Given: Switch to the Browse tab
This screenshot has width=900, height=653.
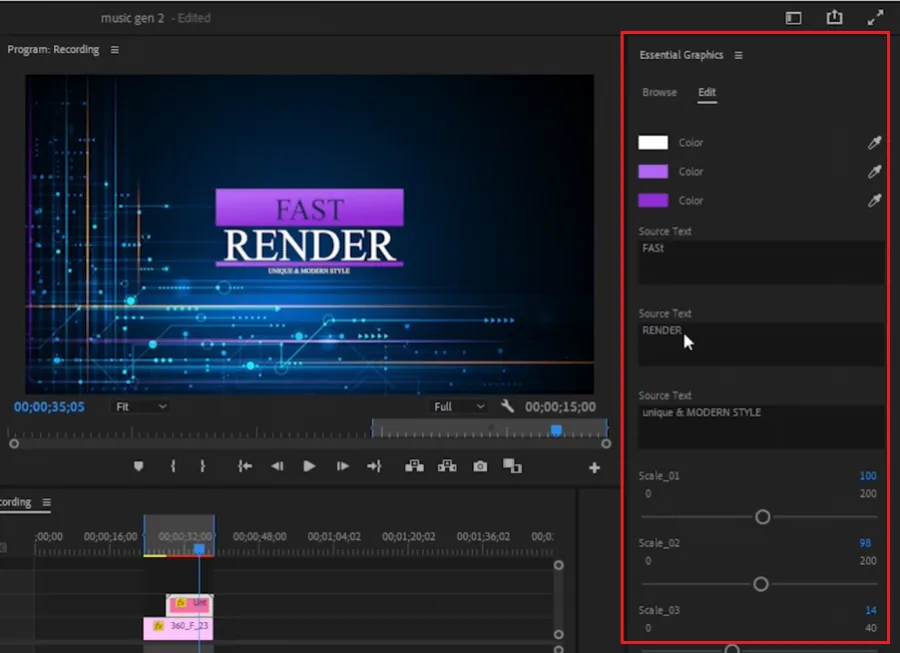Looking at the screenshot, I should click(660, 92).
